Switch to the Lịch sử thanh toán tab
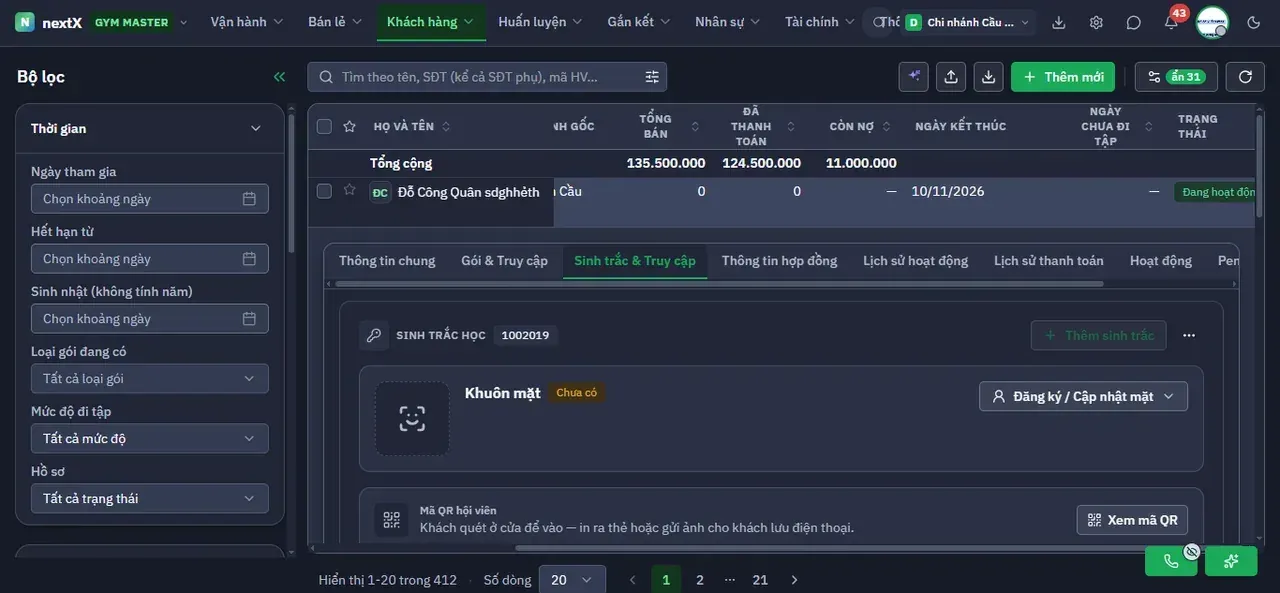Screen dimensions: 1280x593 [1049, 261]
